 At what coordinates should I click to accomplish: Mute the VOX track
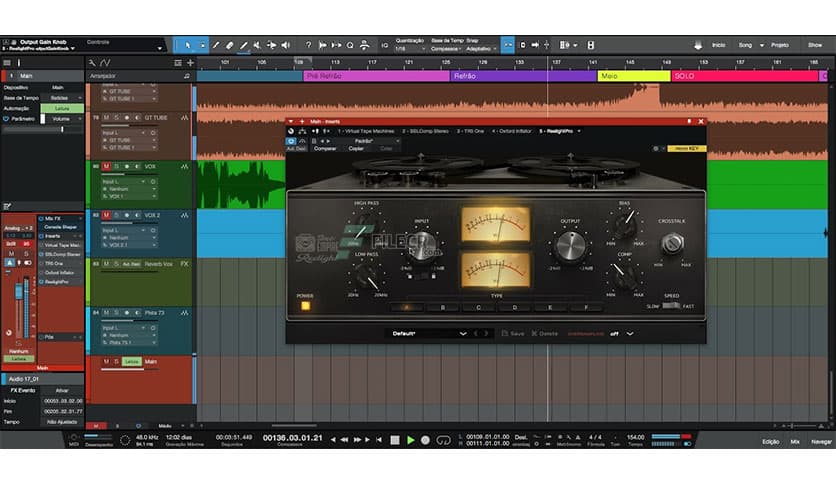pyautogui.click(x=106, y=166)
